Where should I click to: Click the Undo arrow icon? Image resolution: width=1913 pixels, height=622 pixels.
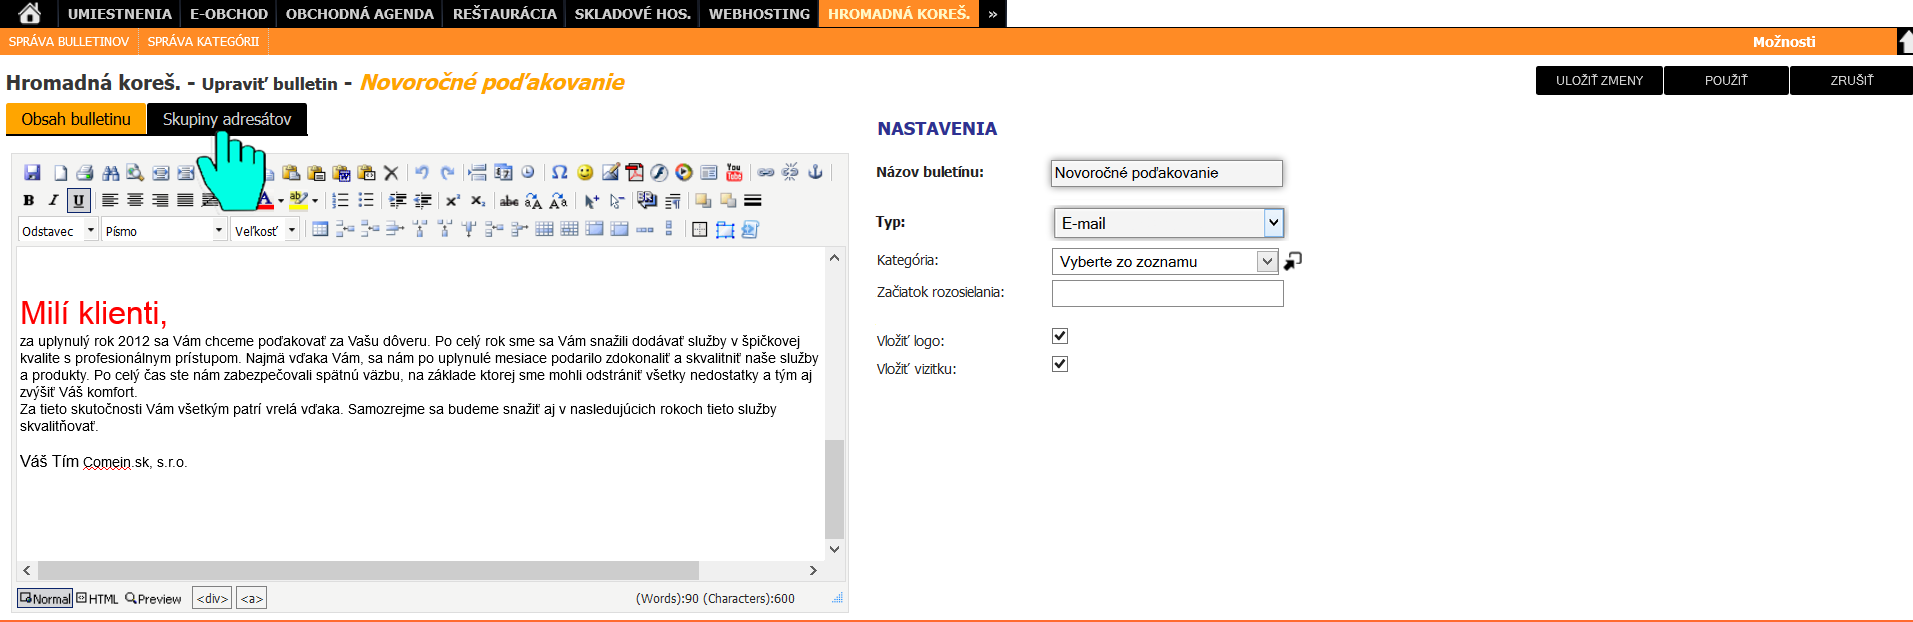(422, 172)
